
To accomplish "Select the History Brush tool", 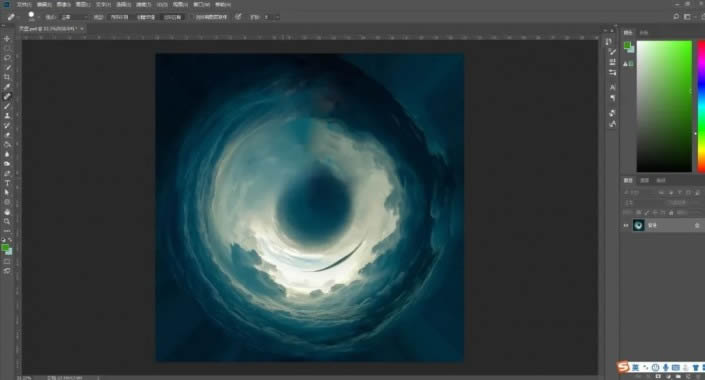I will coord(7,125).
